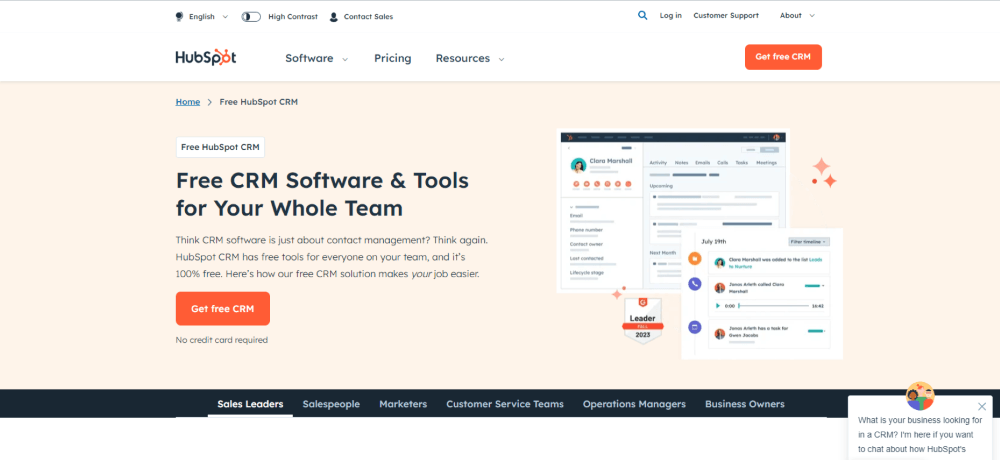Click Get free CRM in header

[x=783, y=57]
